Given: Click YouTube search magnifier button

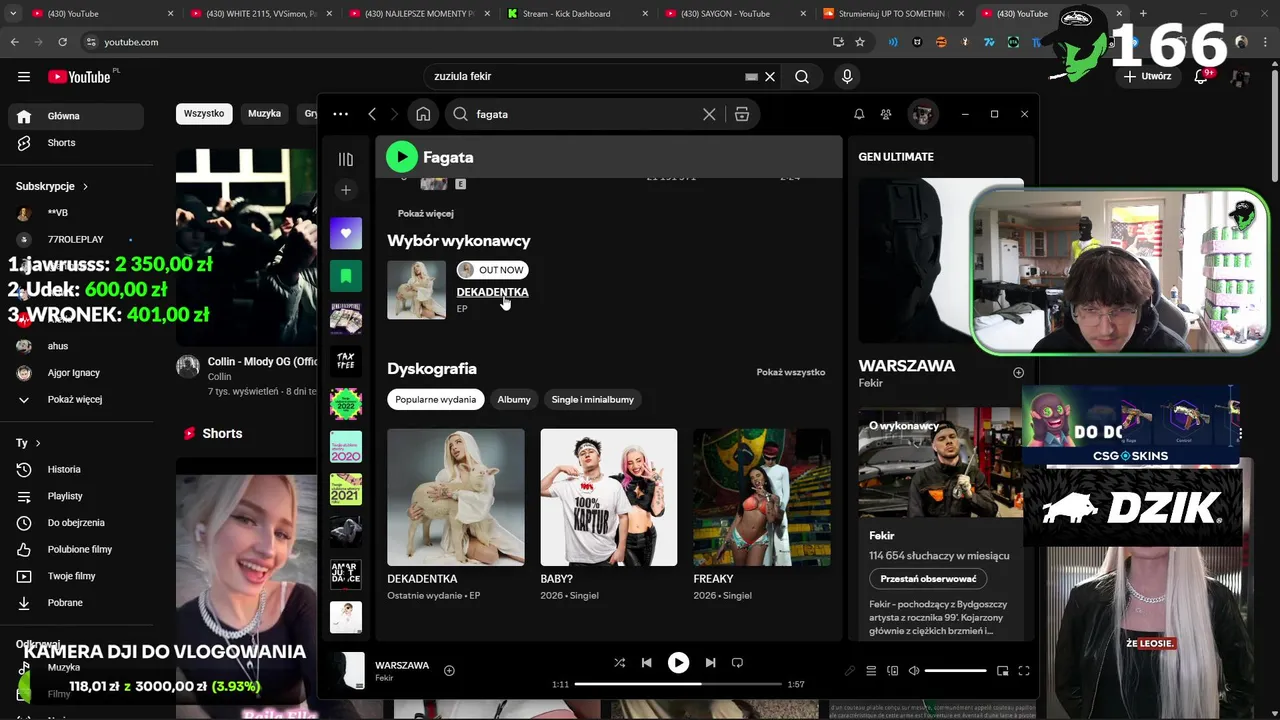Looking at the screenshot, I should 802,76.
